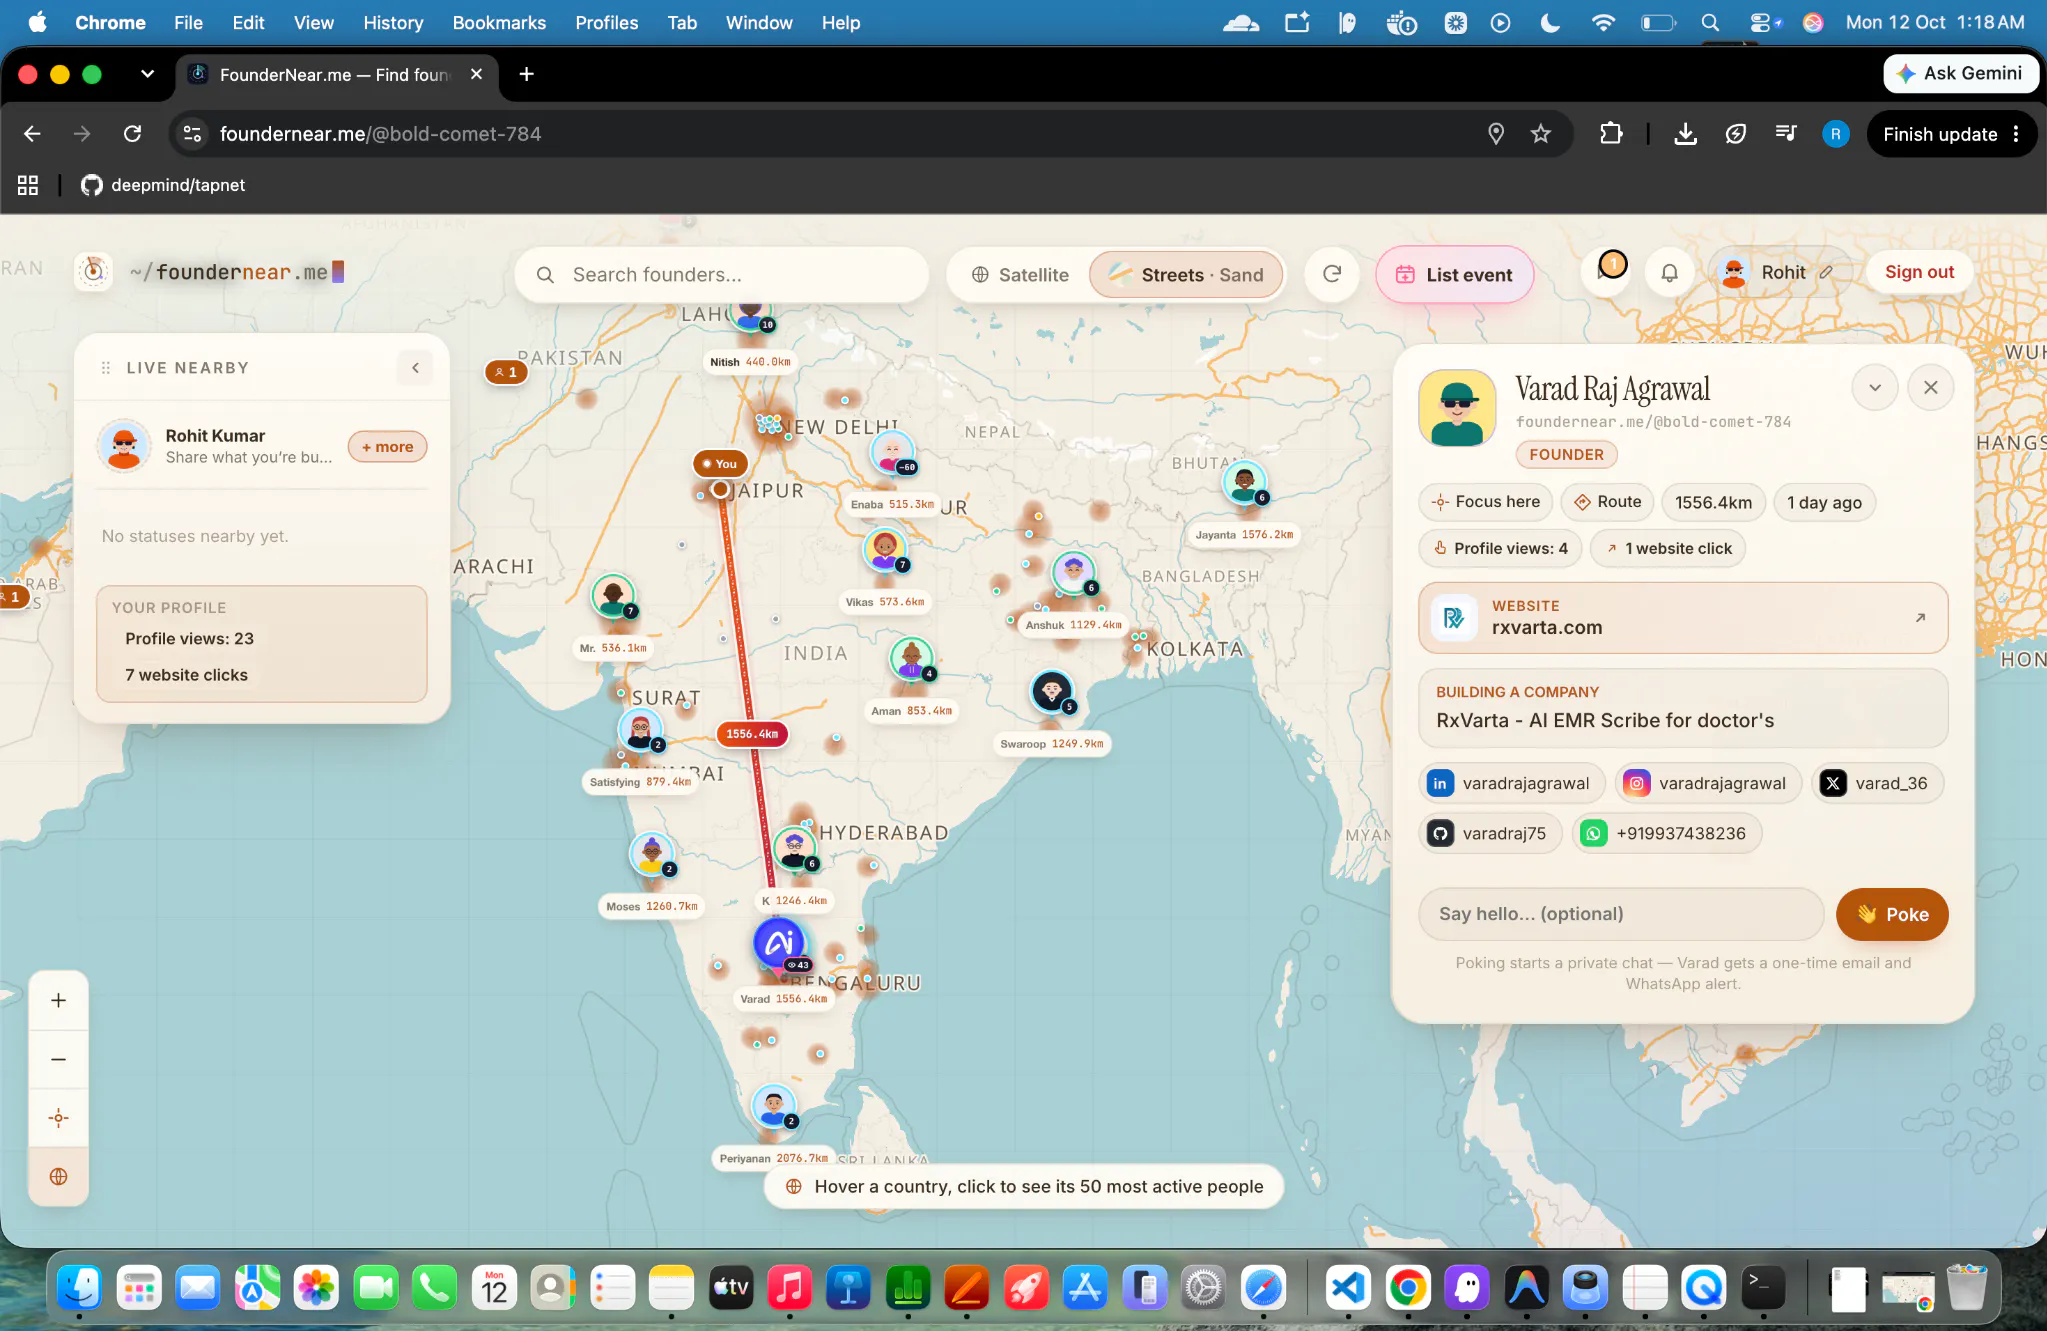Collapse Varad's profile card with chevron
The image size is (2047, 1331).
[1875, 388]
